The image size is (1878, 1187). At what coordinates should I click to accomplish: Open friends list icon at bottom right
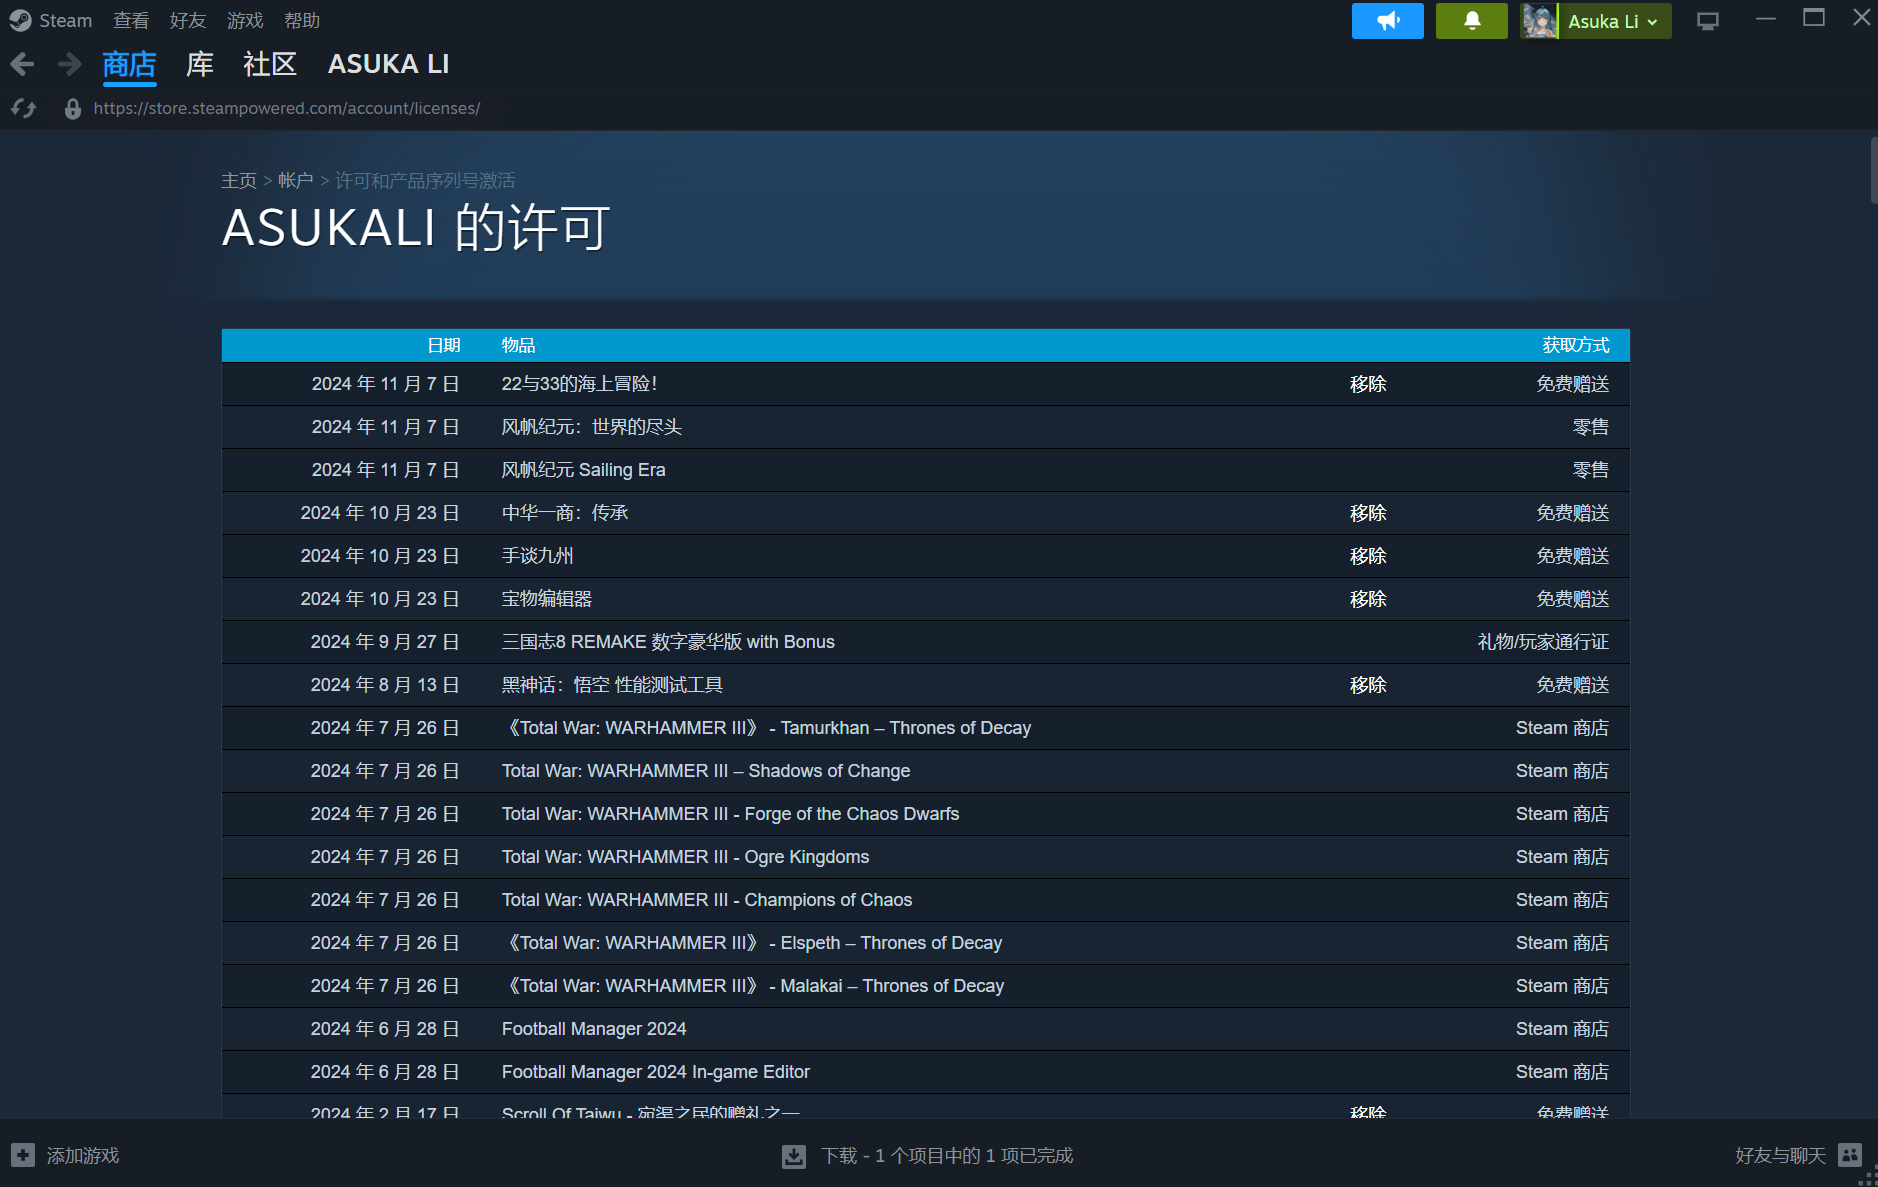point(1850,1155)
